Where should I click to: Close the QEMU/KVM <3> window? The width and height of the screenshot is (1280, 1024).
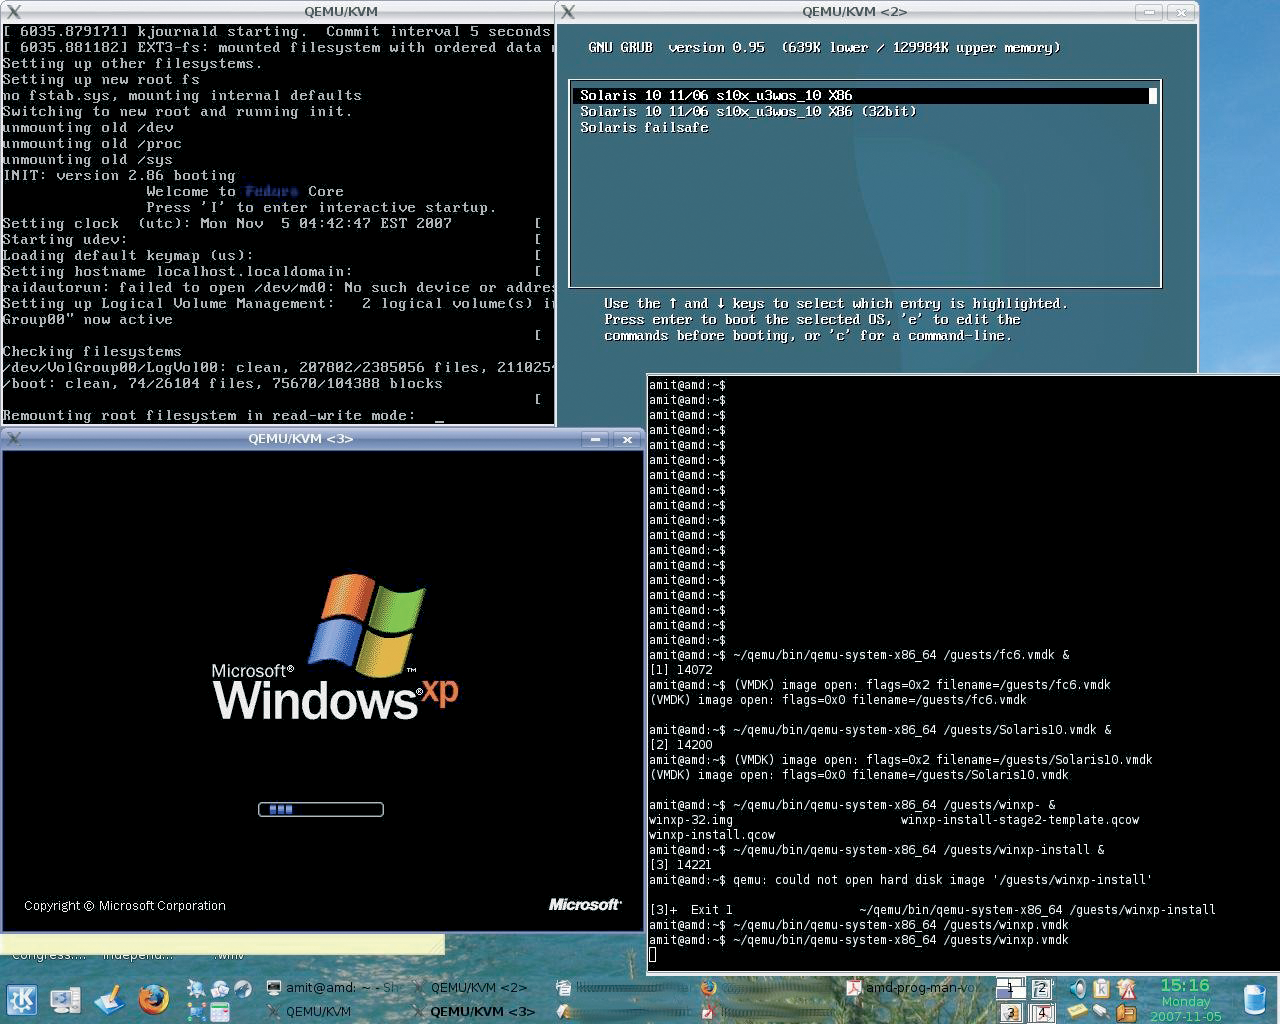click(627, 439)
